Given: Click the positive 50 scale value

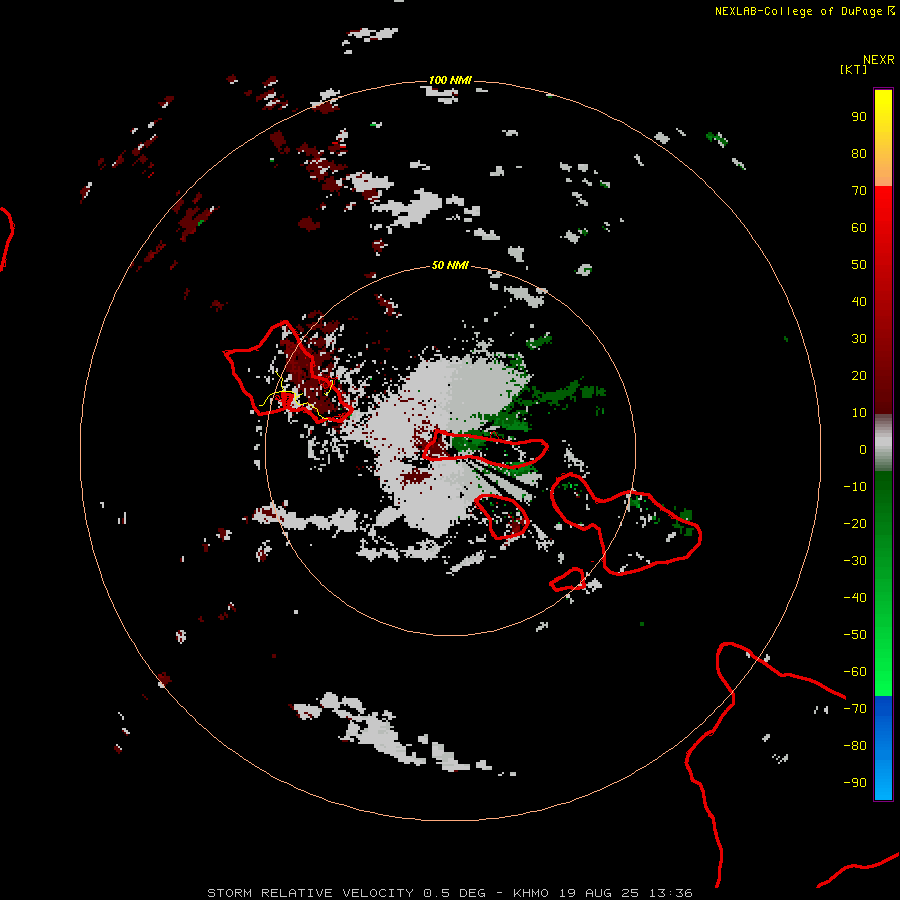Looking at the screenshot, I should tap(859, 265).
